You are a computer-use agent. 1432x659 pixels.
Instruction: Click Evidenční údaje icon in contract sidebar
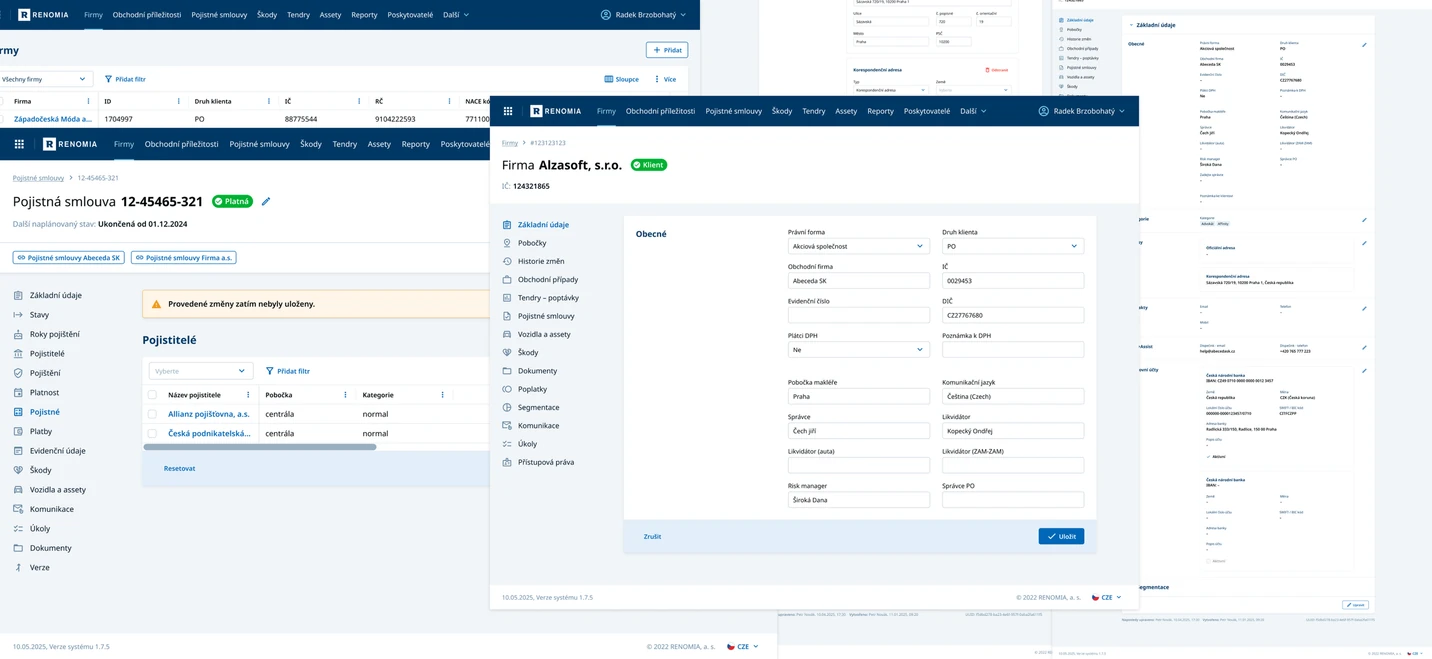tap(18, 451)
